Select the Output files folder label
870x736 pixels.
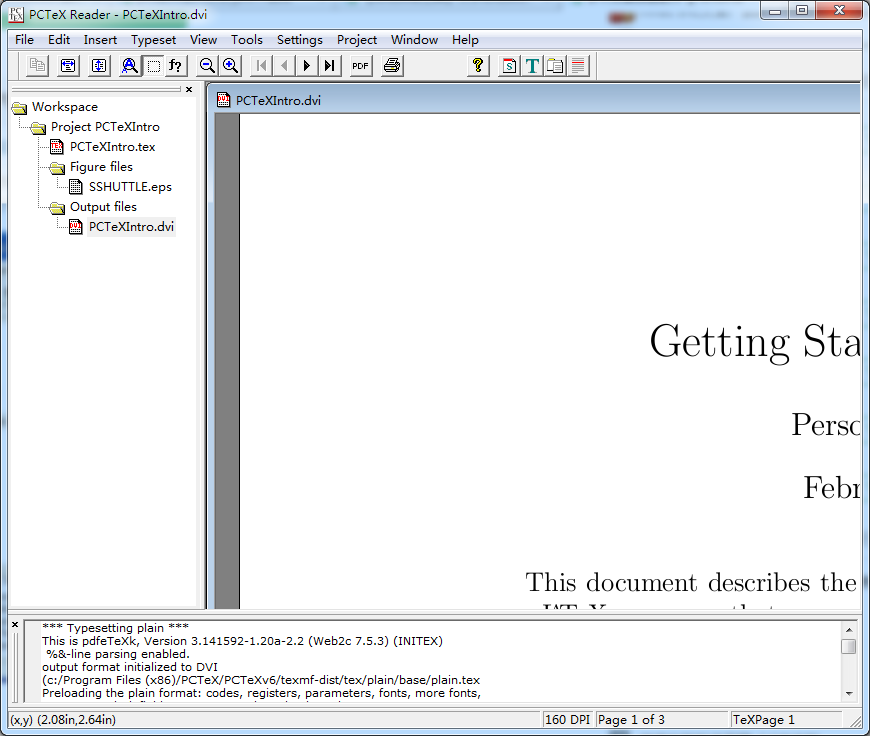coord(103,206)
